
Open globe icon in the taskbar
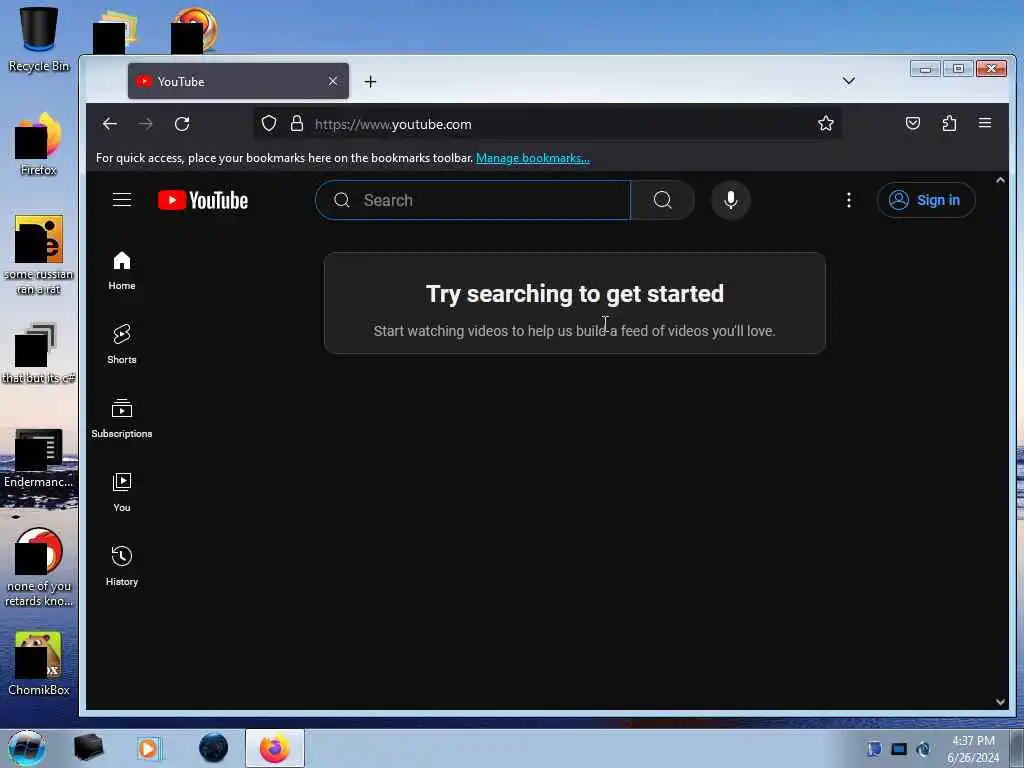[x=214, y=748]
